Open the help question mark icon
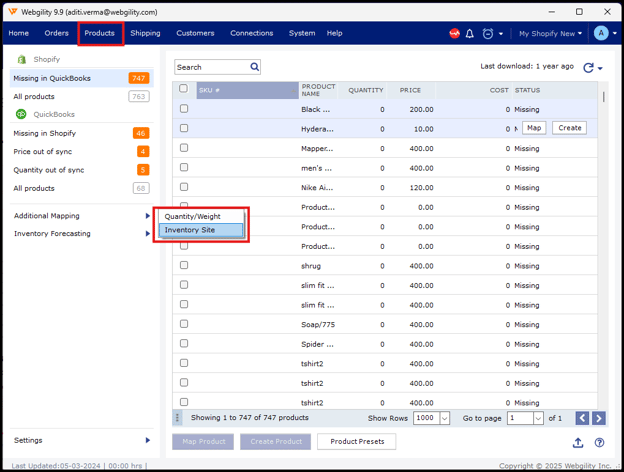 (x=599, y=442)
